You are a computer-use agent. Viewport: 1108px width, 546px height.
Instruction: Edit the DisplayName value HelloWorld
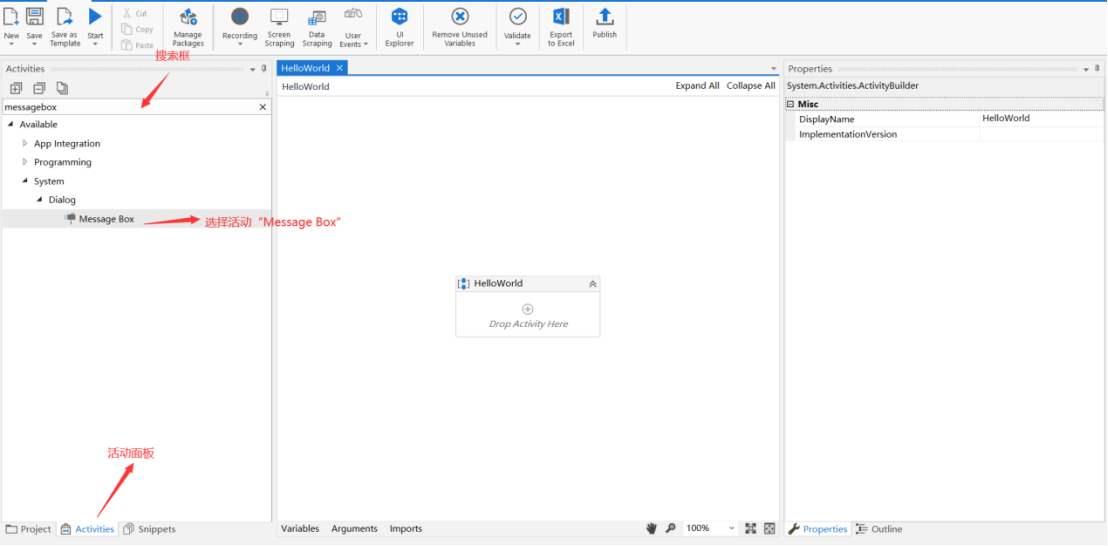[x=1041, y=119]
